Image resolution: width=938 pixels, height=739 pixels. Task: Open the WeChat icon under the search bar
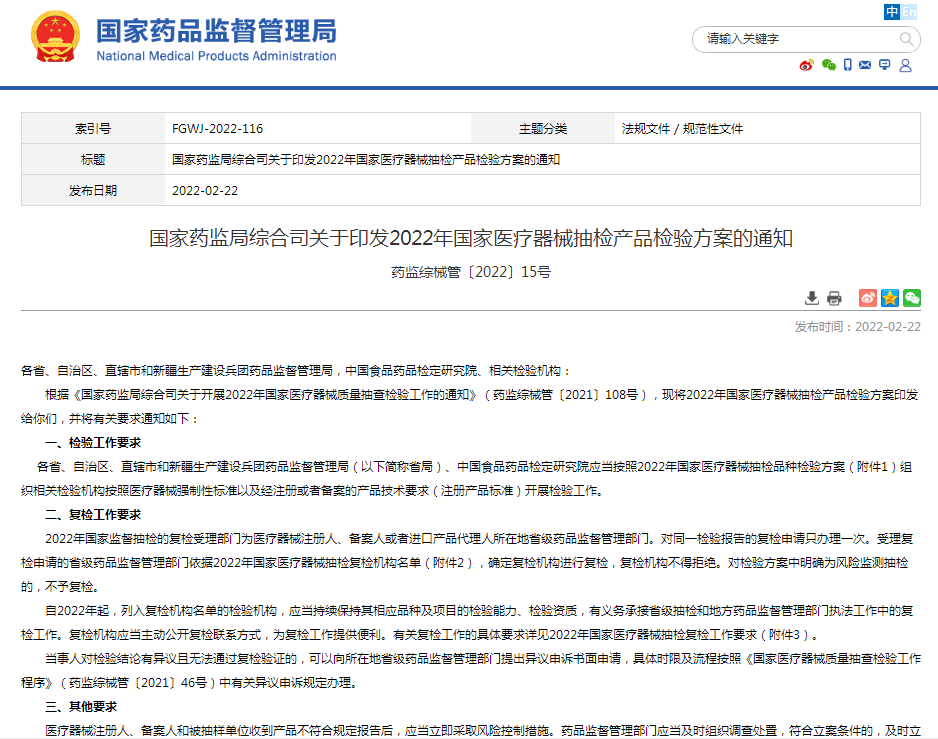click(828, 65)
